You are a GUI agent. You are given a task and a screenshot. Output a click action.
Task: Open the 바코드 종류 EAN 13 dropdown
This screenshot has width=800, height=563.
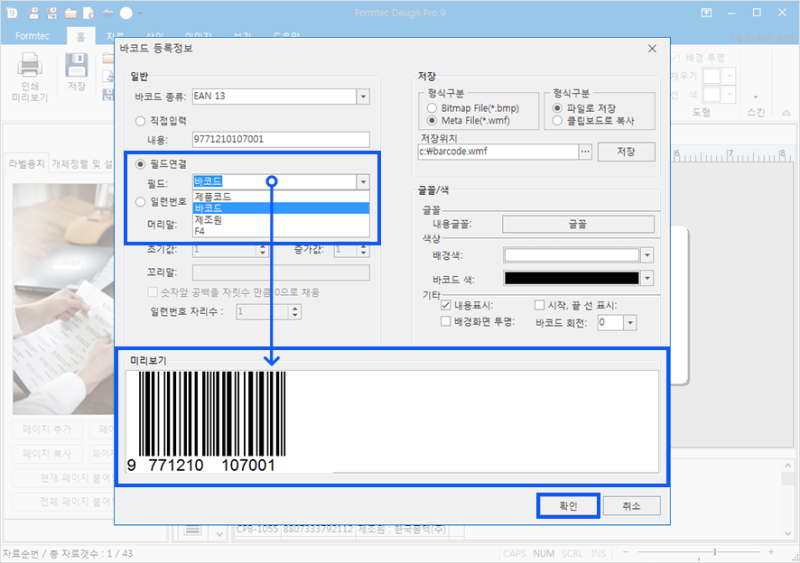pos(363,96)
